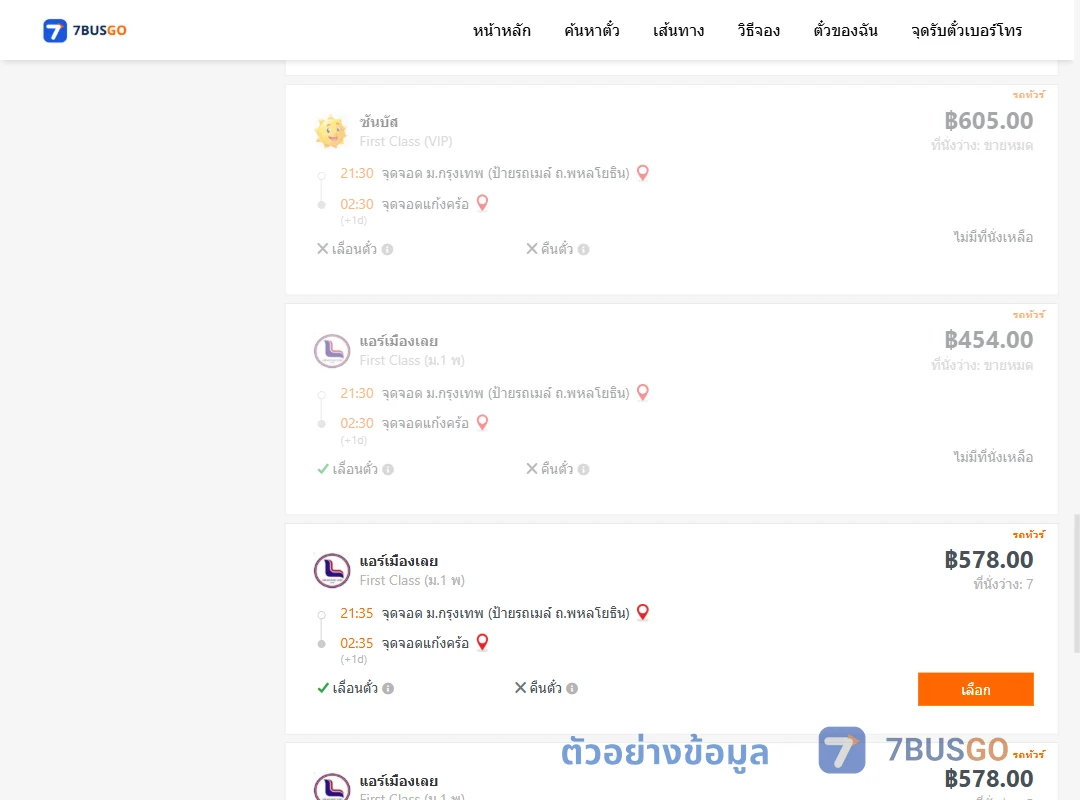Click แอร์เมืองเลย logo in ฿454.00 card
This screenshot has width=1080, height=800.
tap(332, 351)
